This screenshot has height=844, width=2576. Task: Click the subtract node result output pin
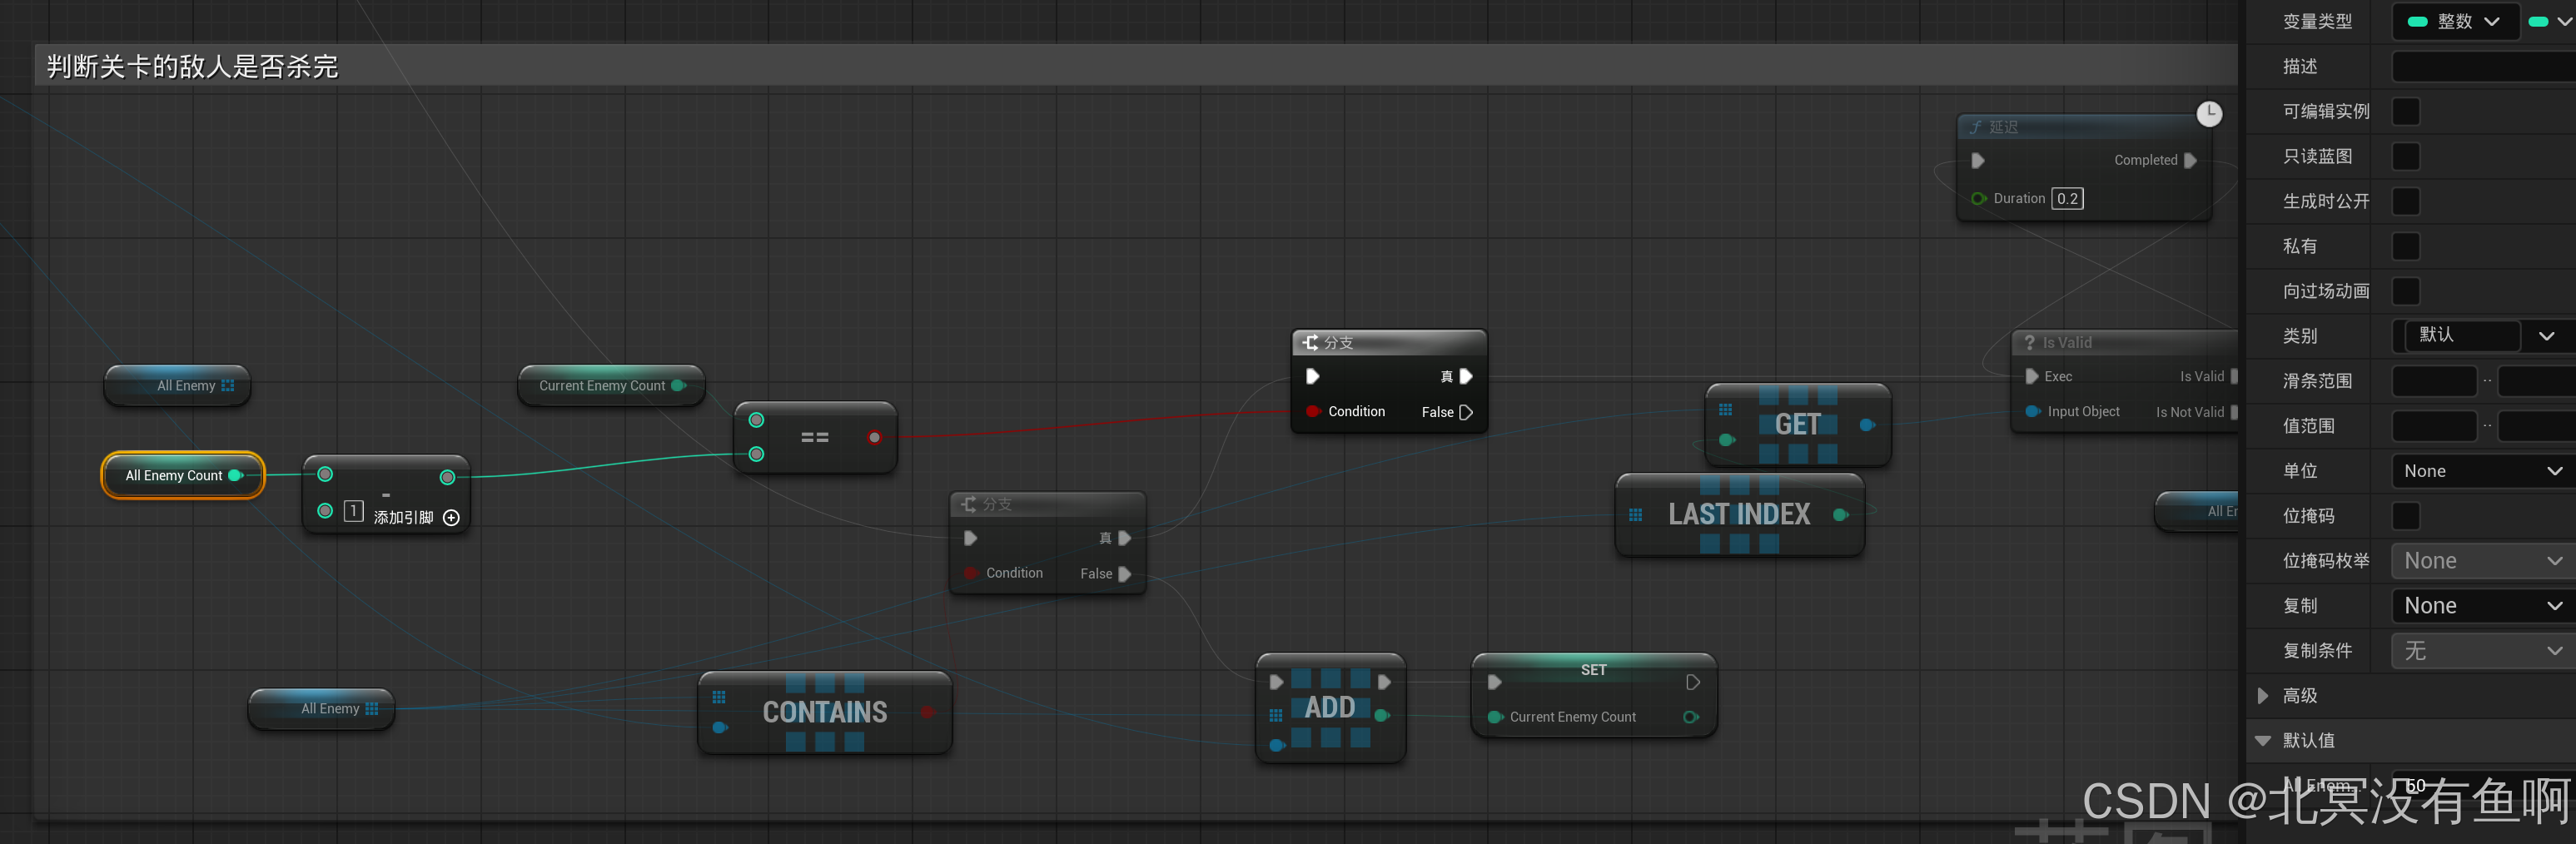pyautogui.click(x=447, y=477)
